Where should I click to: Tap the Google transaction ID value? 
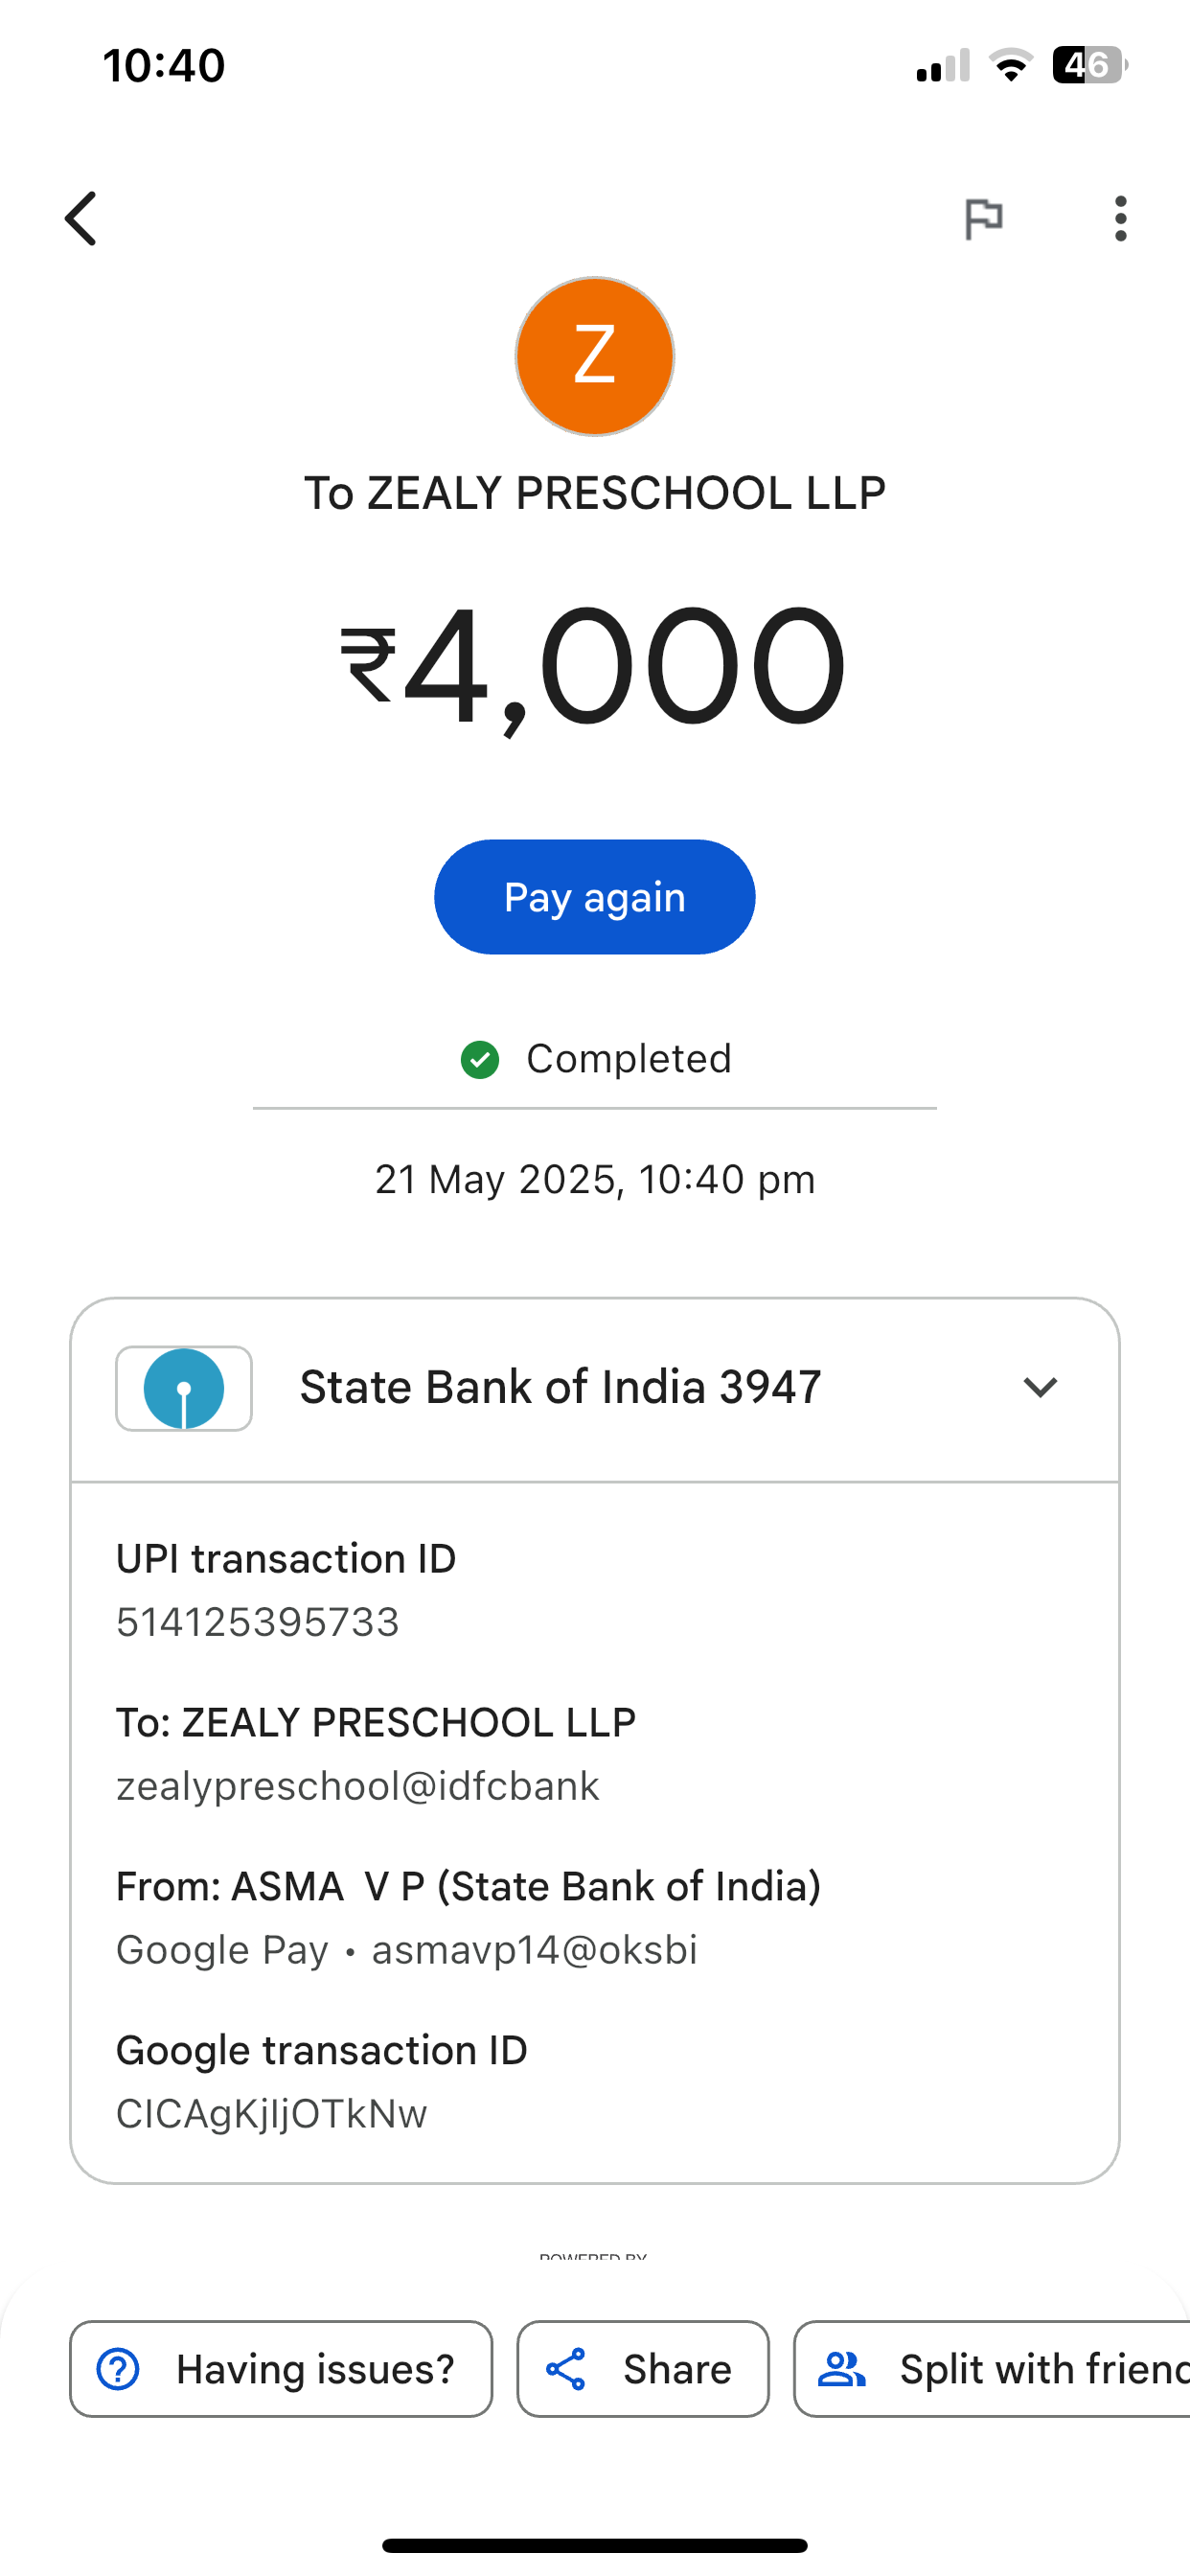(x=272, y=2114)
